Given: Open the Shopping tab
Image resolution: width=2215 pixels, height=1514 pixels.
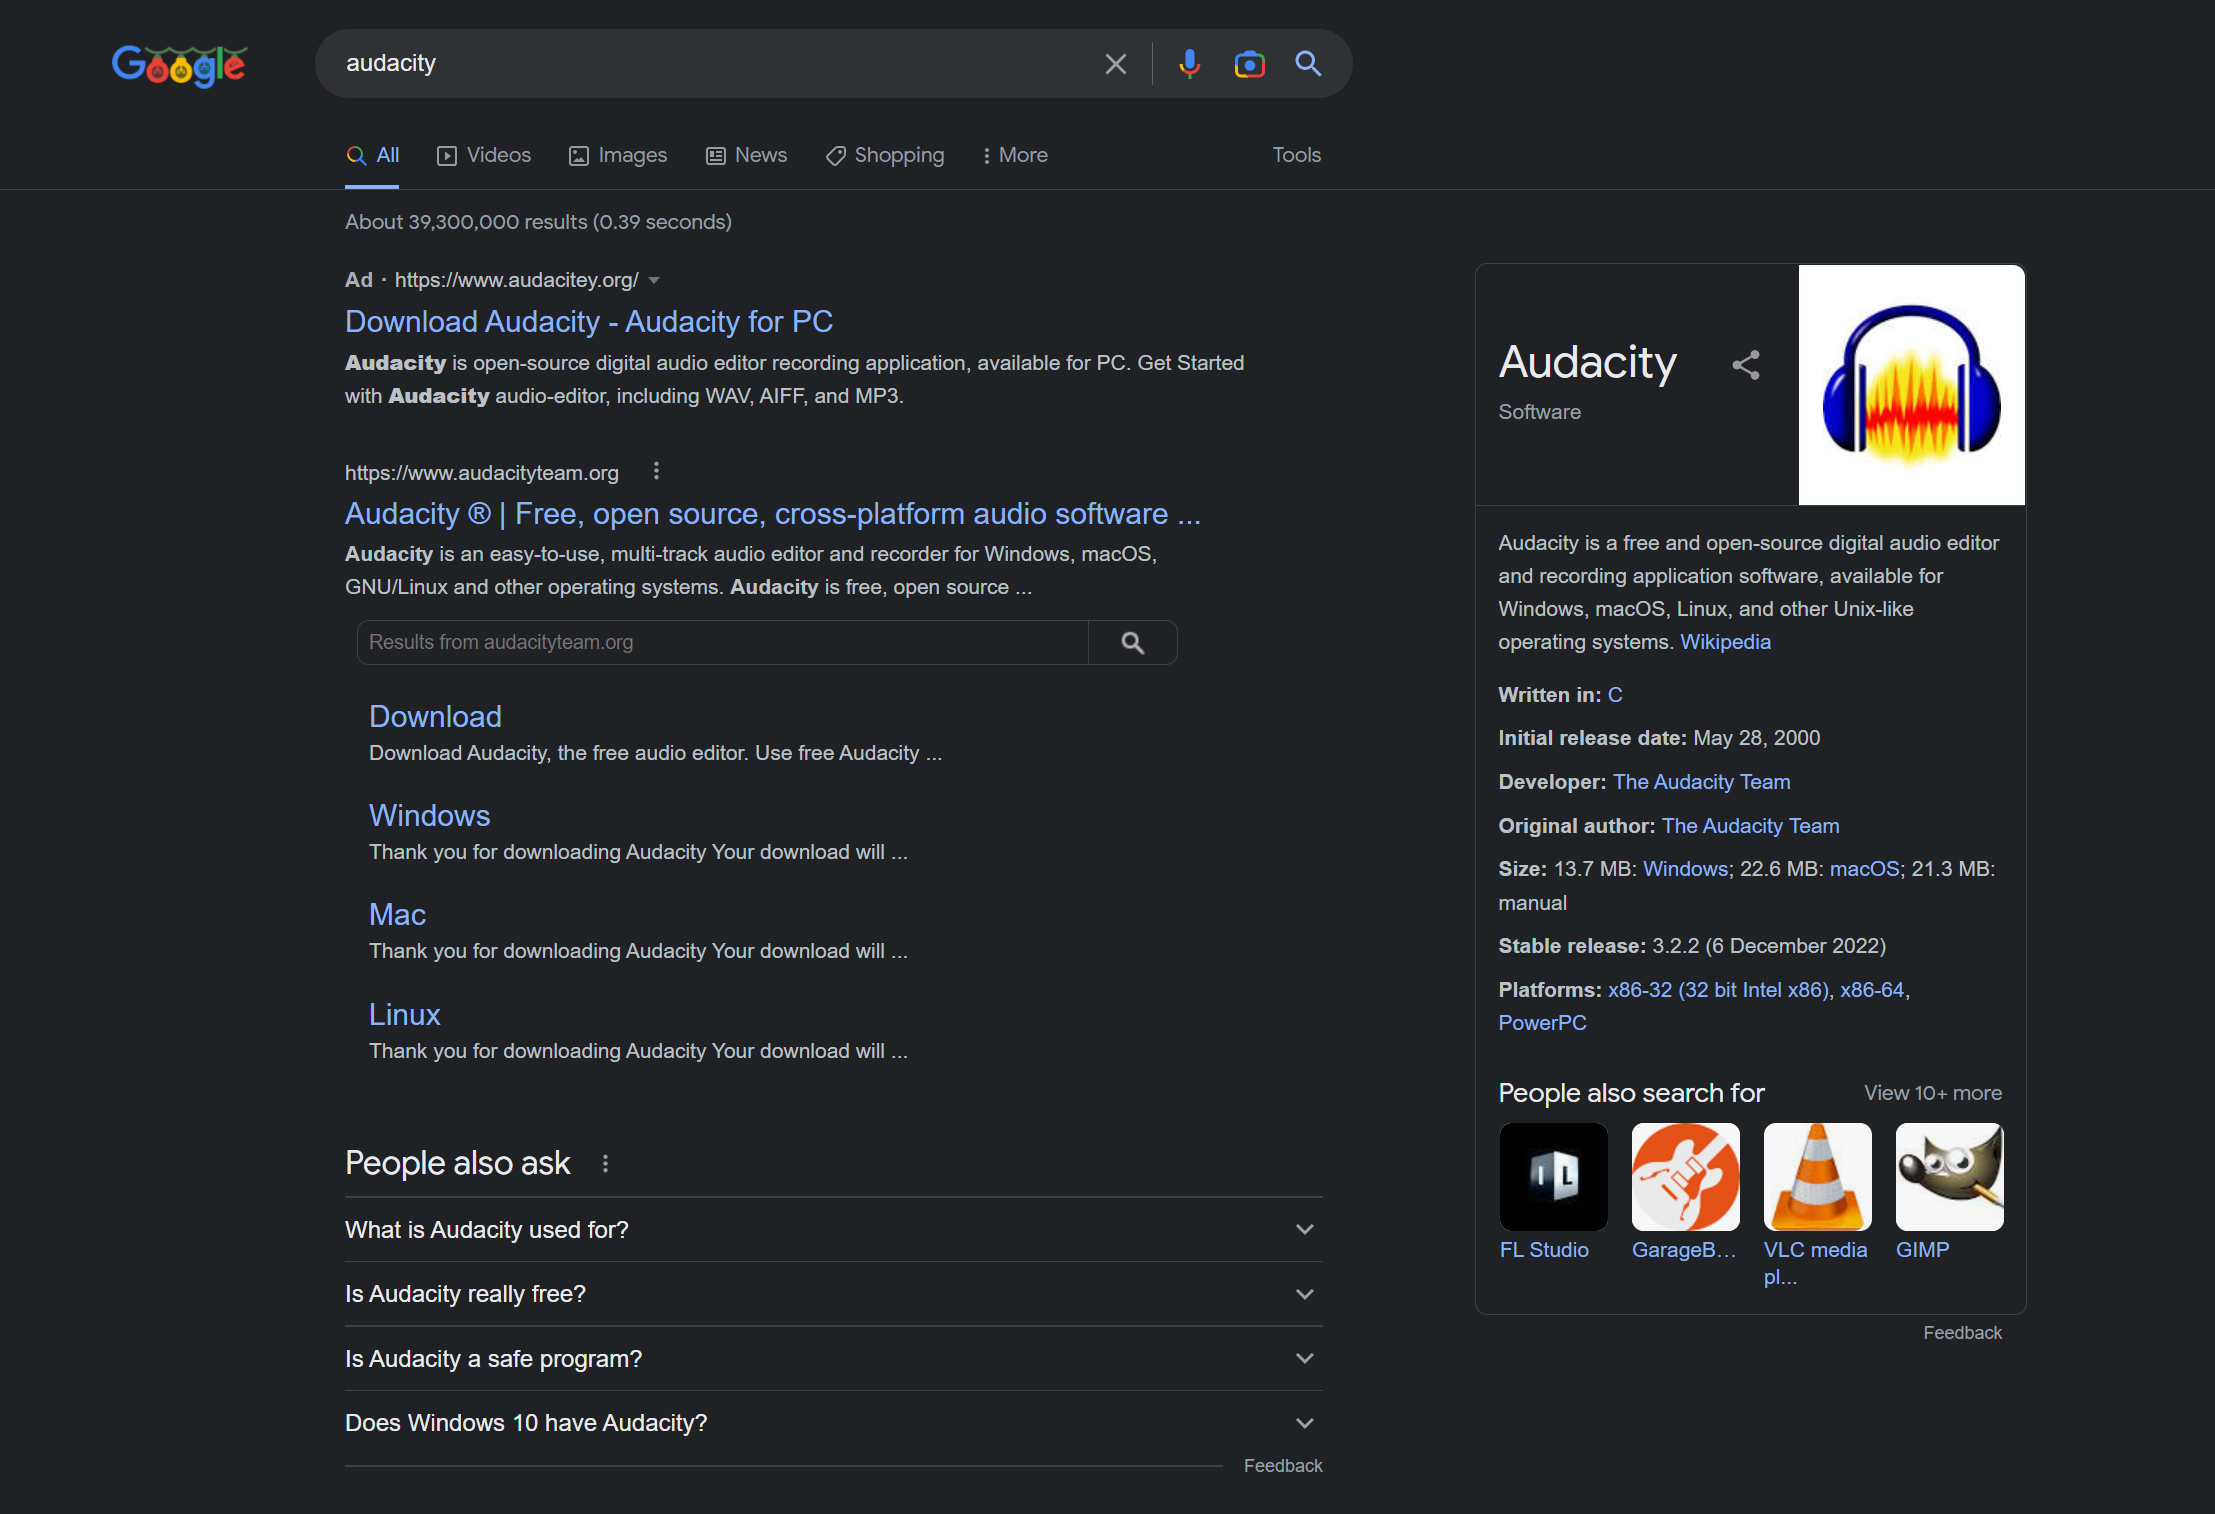Looking at the screenshot, I should pos(885,155).
